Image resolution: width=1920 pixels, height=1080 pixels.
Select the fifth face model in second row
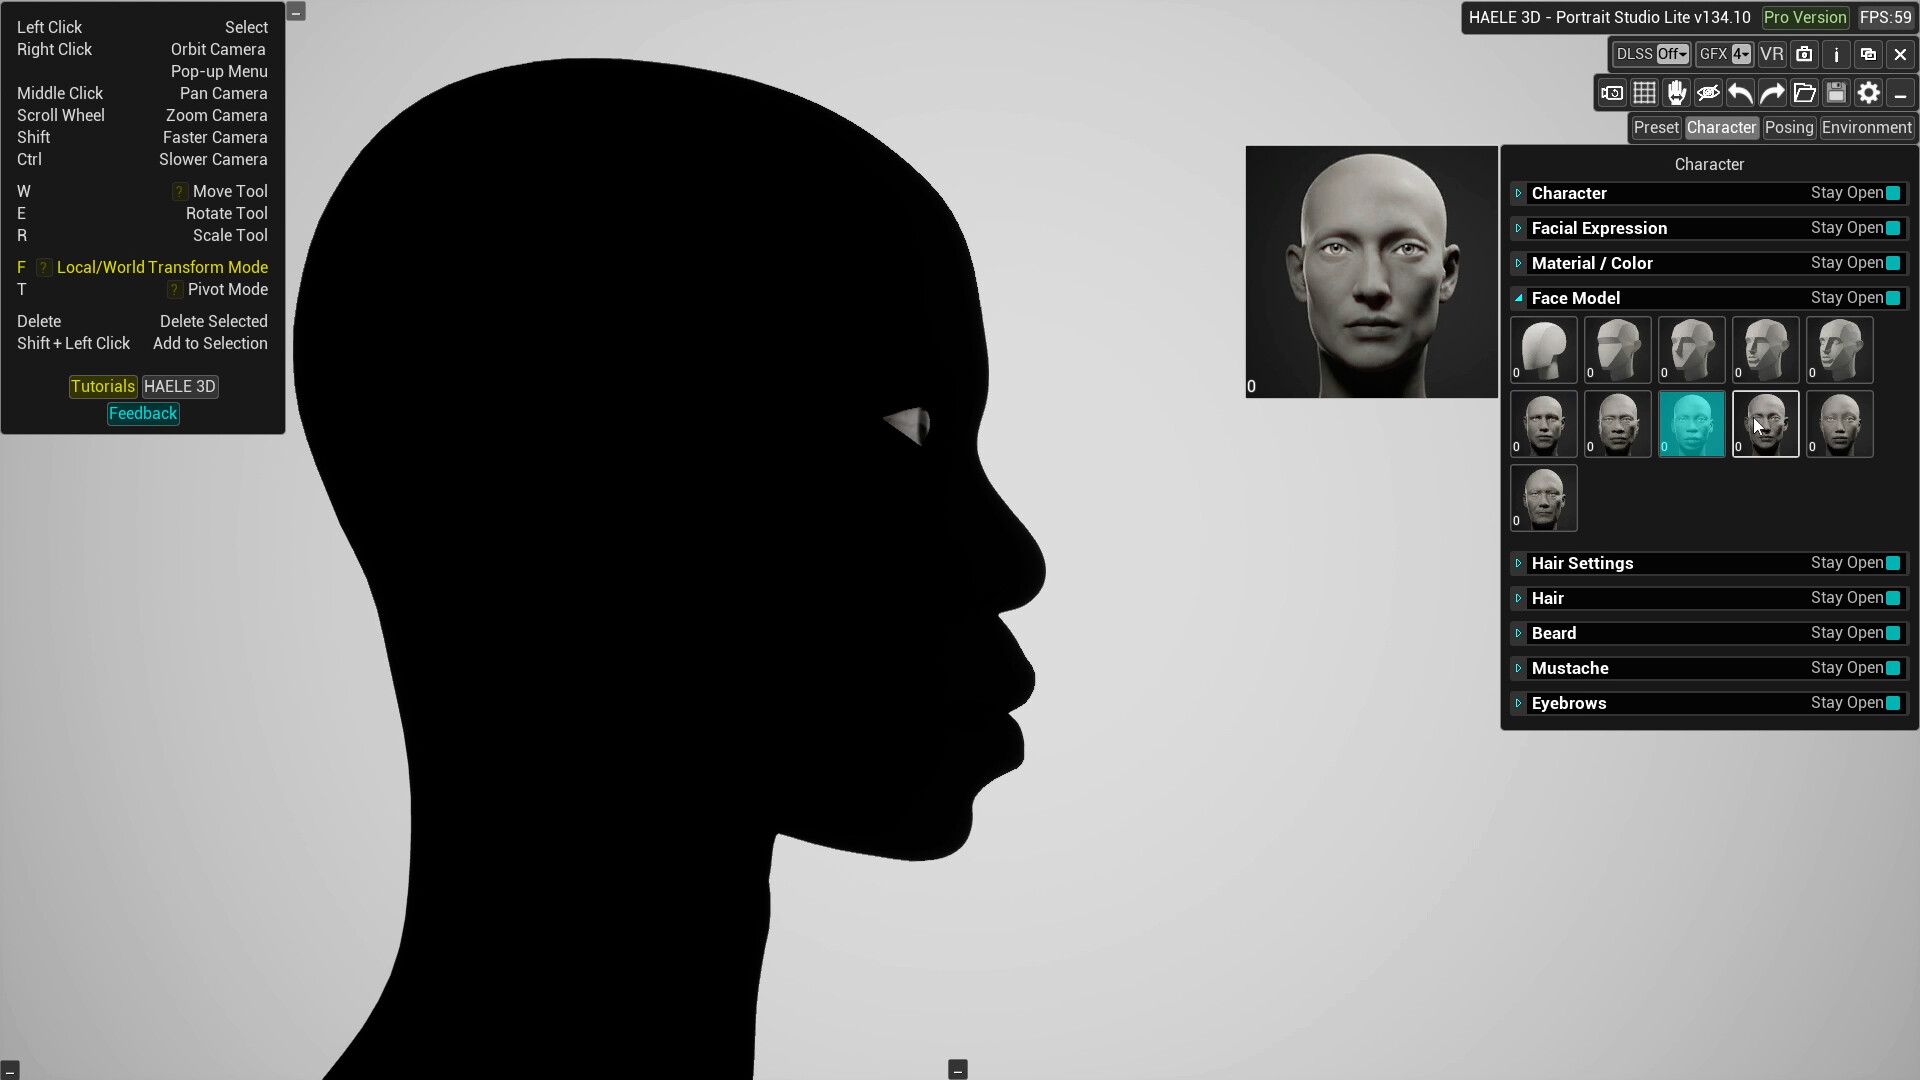(x=1840, y=424)
